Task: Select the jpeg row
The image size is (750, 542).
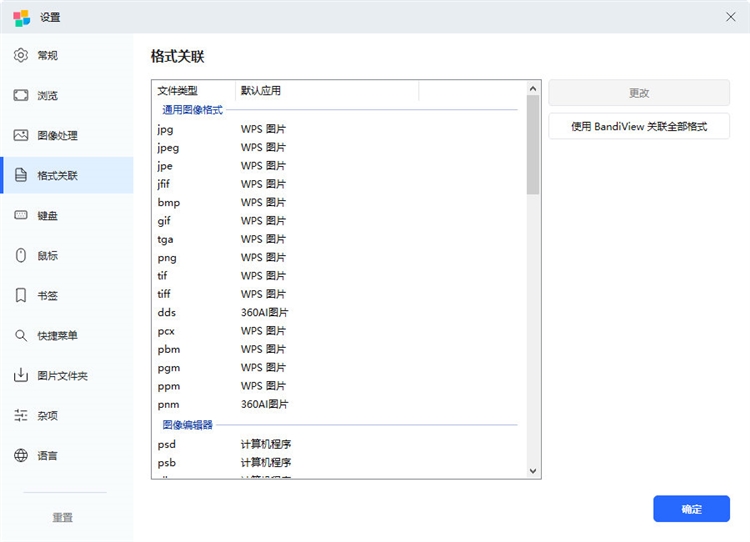Action: pyautogui.click(x=339, y=147)
